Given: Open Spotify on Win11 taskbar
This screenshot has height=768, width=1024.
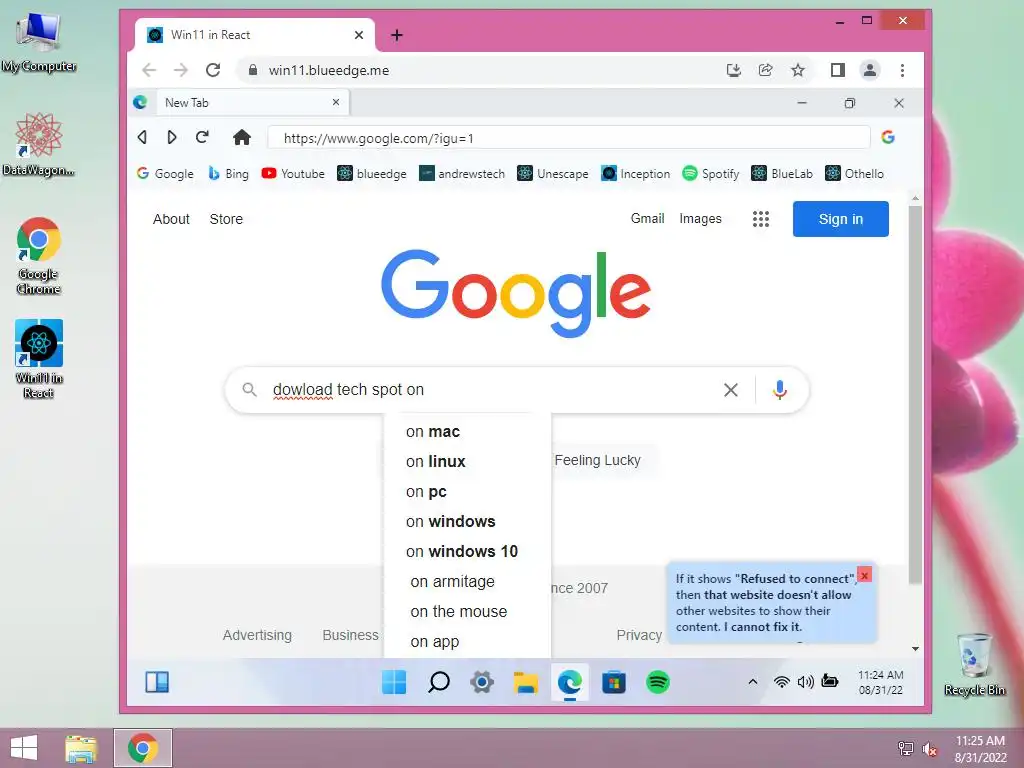Looking at the screenshot, I should [x=658, y=682].
